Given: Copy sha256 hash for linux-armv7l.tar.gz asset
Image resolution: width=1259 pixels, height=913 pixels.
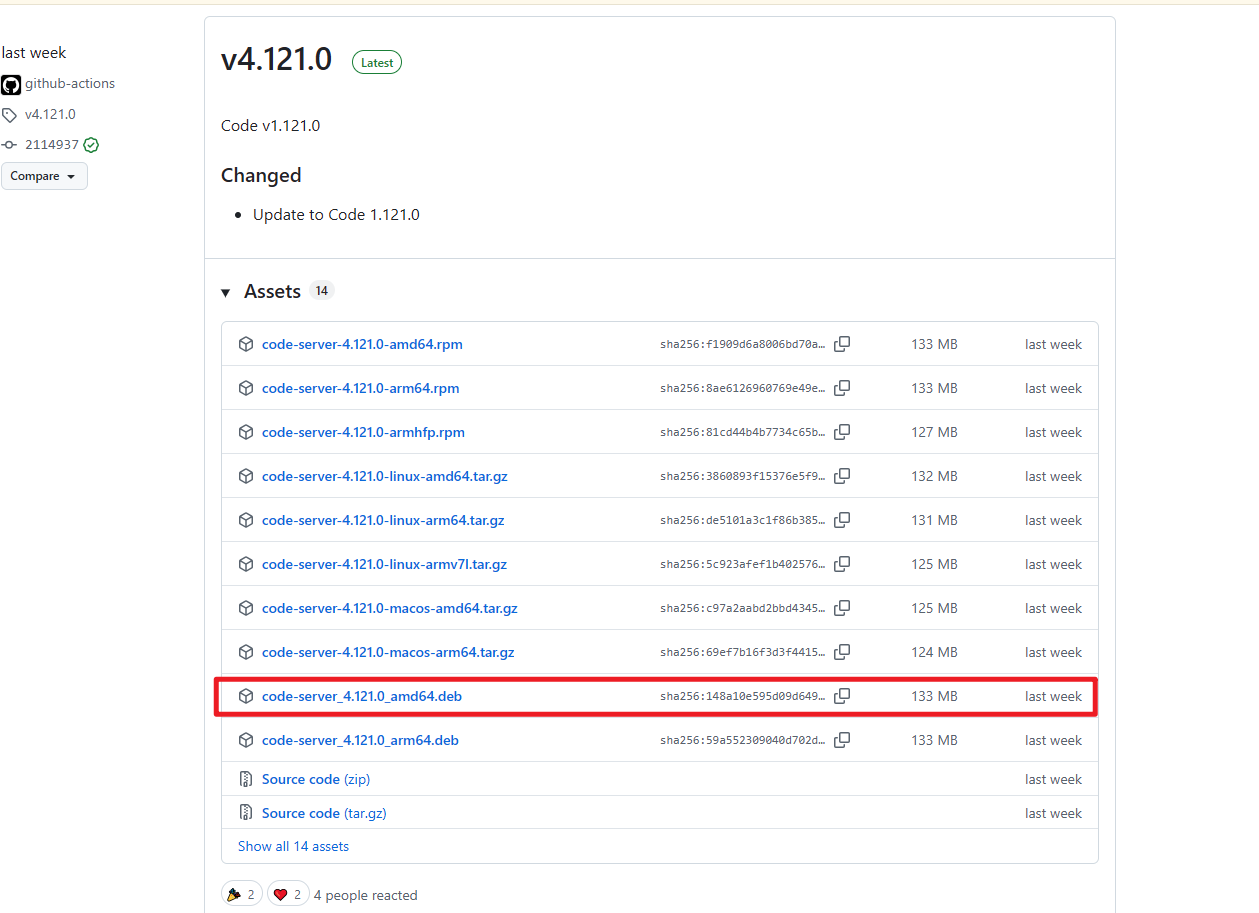Looking at the screenshot, I should (x=842, y=564).
